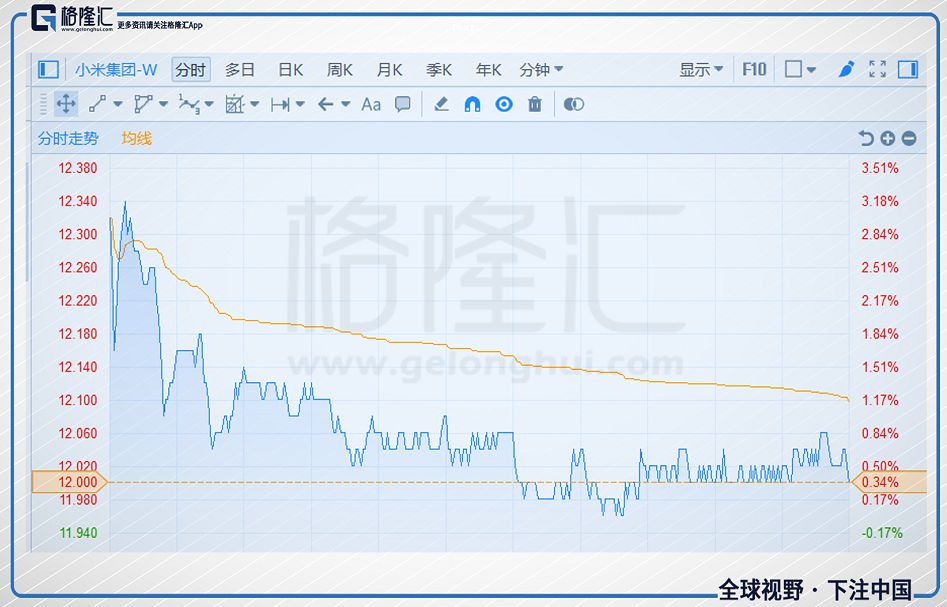Screen dimensions: 947x607
Task: Click the 3.51% percentage axis label
Action: pyautogui.click(x=880, y=168)
